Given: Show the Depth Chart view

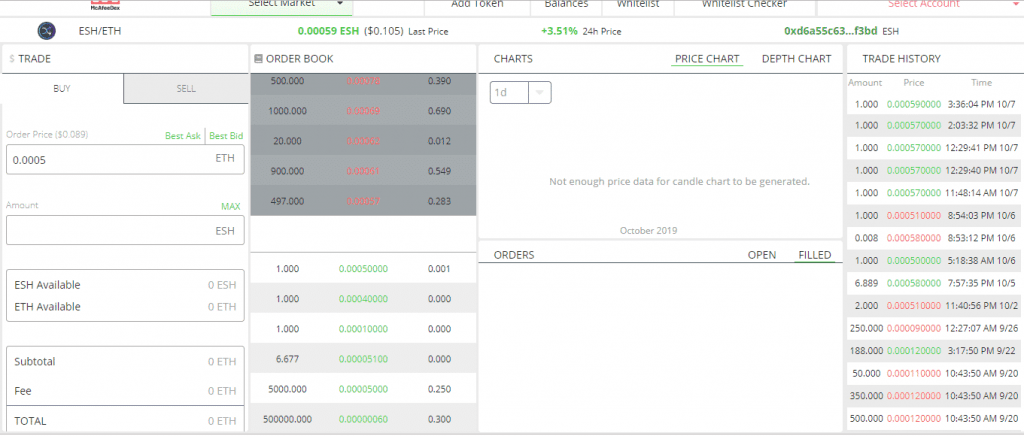Looking at the screenshot, I should (796, 59).
